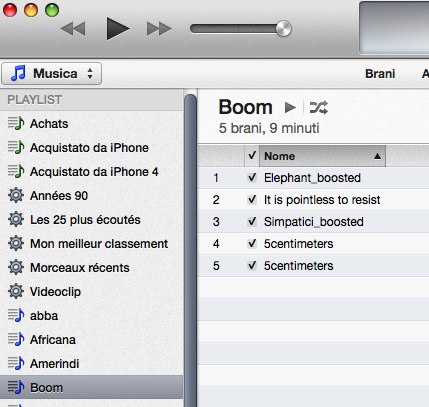The width and height of the screenshot is (429, 407).
Task: Uncheck the Elephant_boosted track checkbox
Action: [x=252, y=177]
